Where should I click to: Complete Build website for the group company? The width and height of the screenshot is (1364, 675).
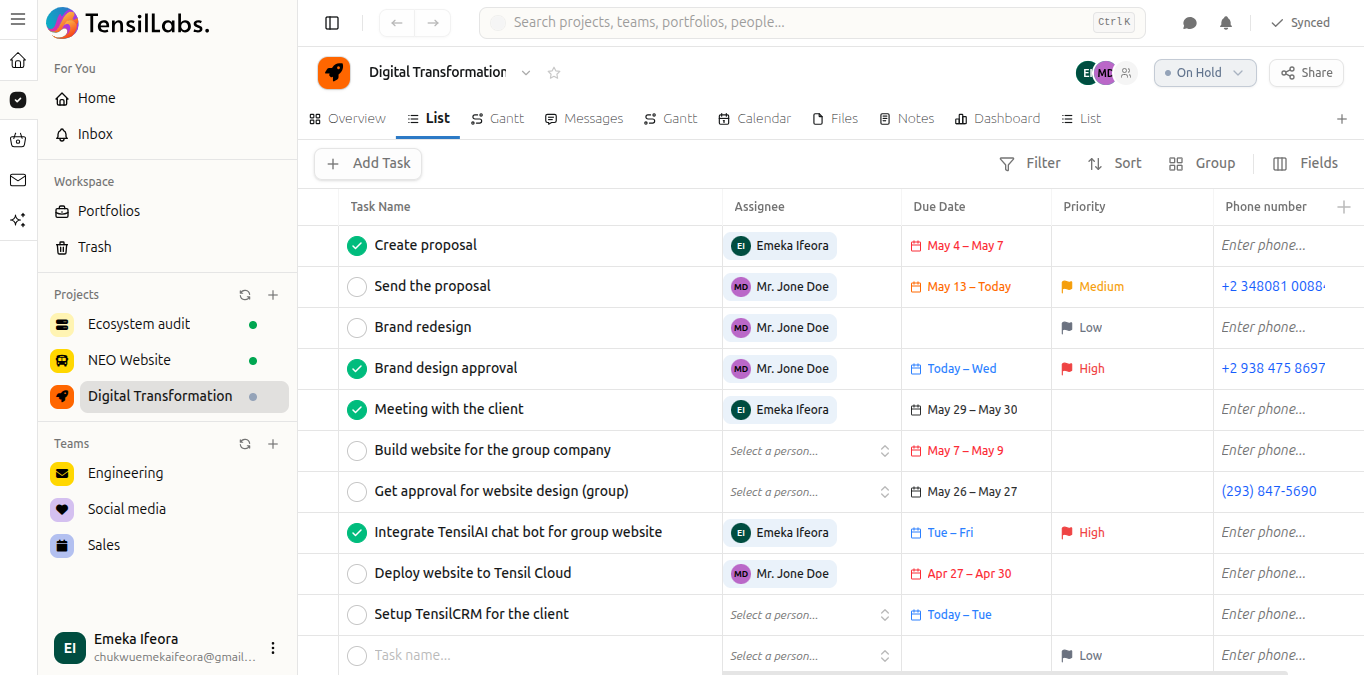pyautogui.click(x=357, y=451)
